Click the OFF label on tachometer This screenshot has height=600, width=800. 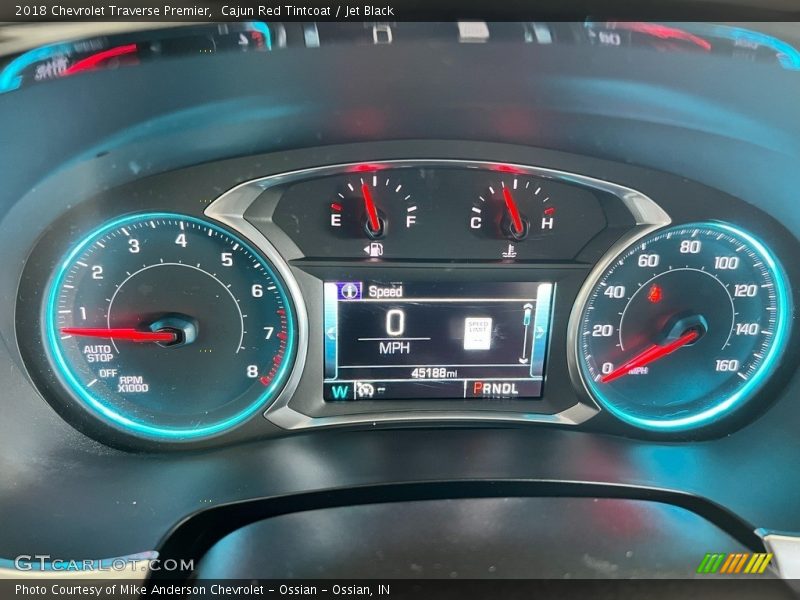(x=108, y=373)
